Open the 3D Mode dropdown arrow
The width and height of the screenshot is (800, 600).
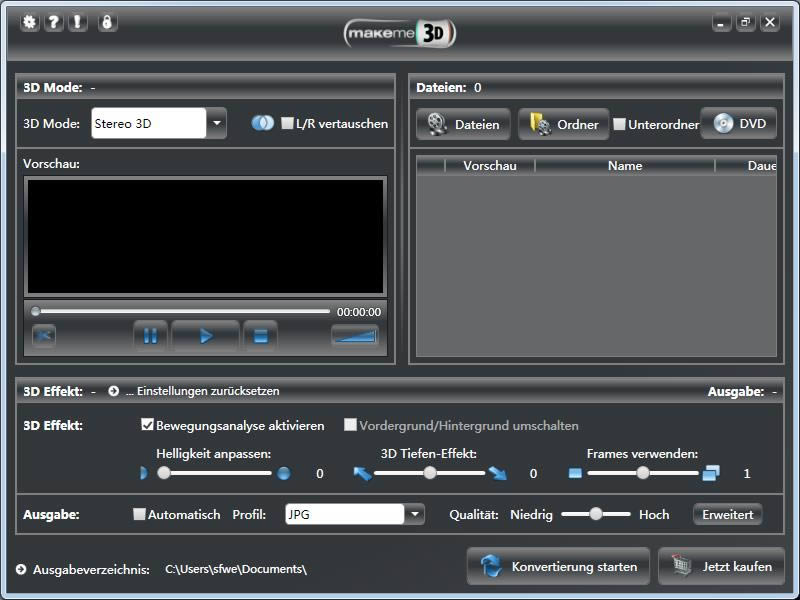[217, 123]
